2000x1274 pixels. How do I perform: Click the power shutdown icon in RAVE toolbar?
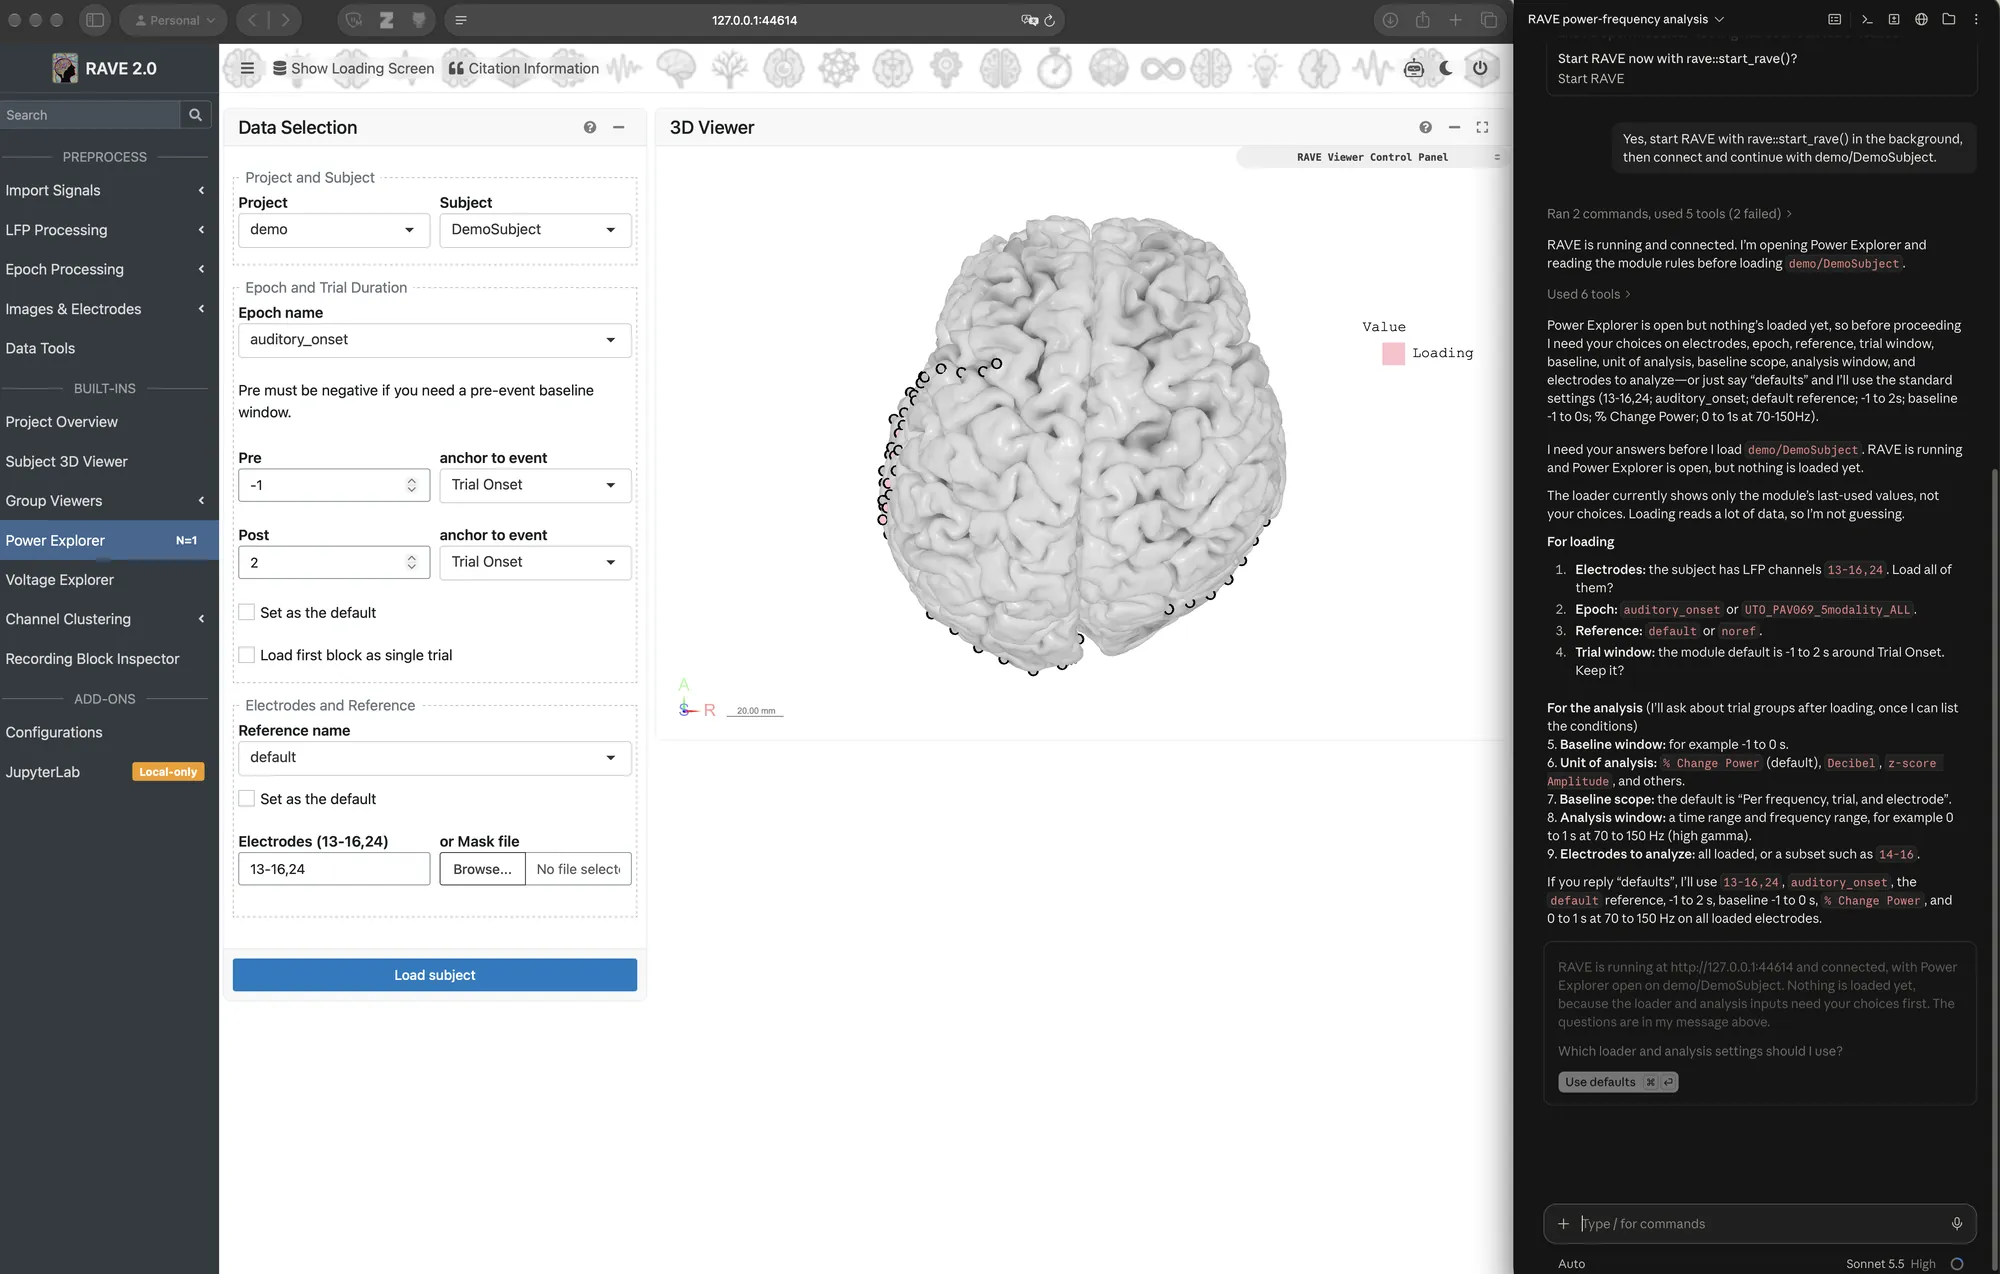1481,68
